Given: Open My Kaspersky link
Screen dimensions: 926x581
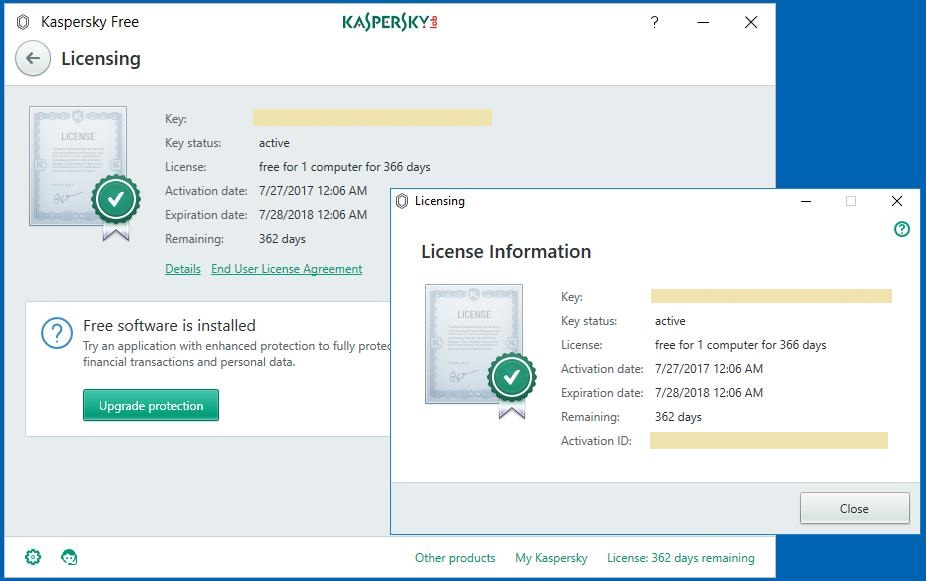Looking at the screenshot, I should pos(551,558).
